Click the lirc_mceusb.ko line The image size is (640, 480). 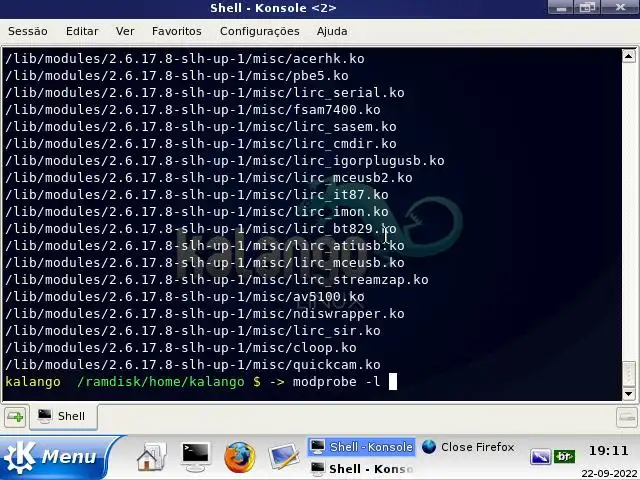204,263
